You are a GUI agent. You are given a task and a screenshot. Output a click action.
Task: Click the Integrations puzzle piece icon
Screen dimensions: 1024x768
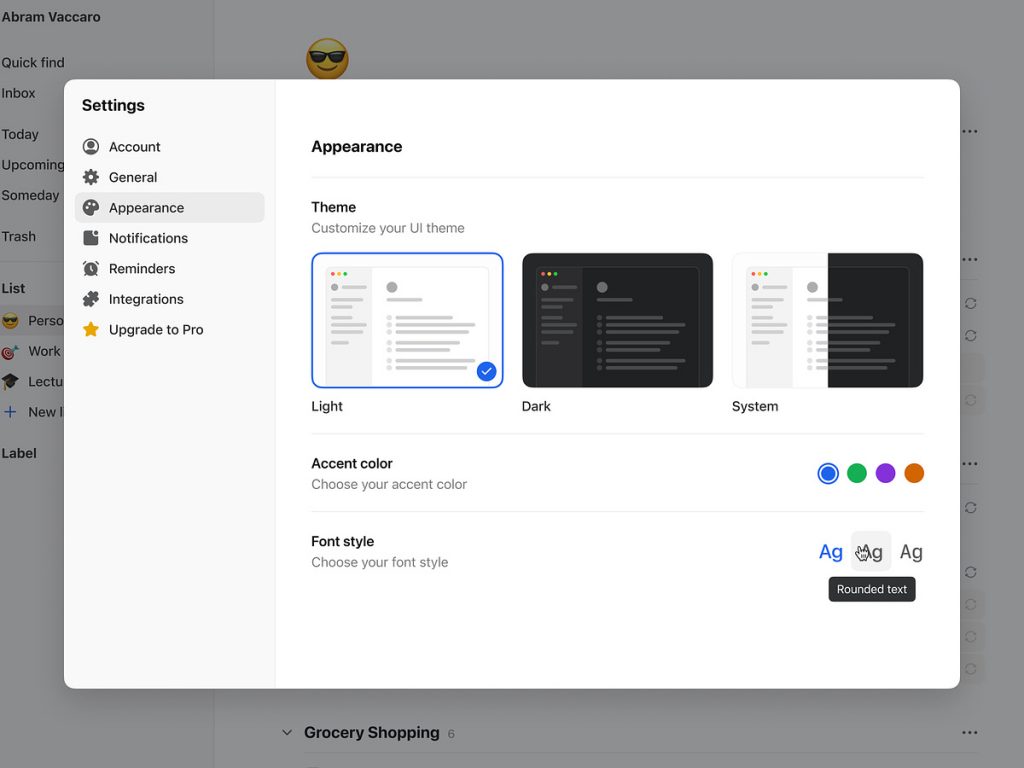91,299
